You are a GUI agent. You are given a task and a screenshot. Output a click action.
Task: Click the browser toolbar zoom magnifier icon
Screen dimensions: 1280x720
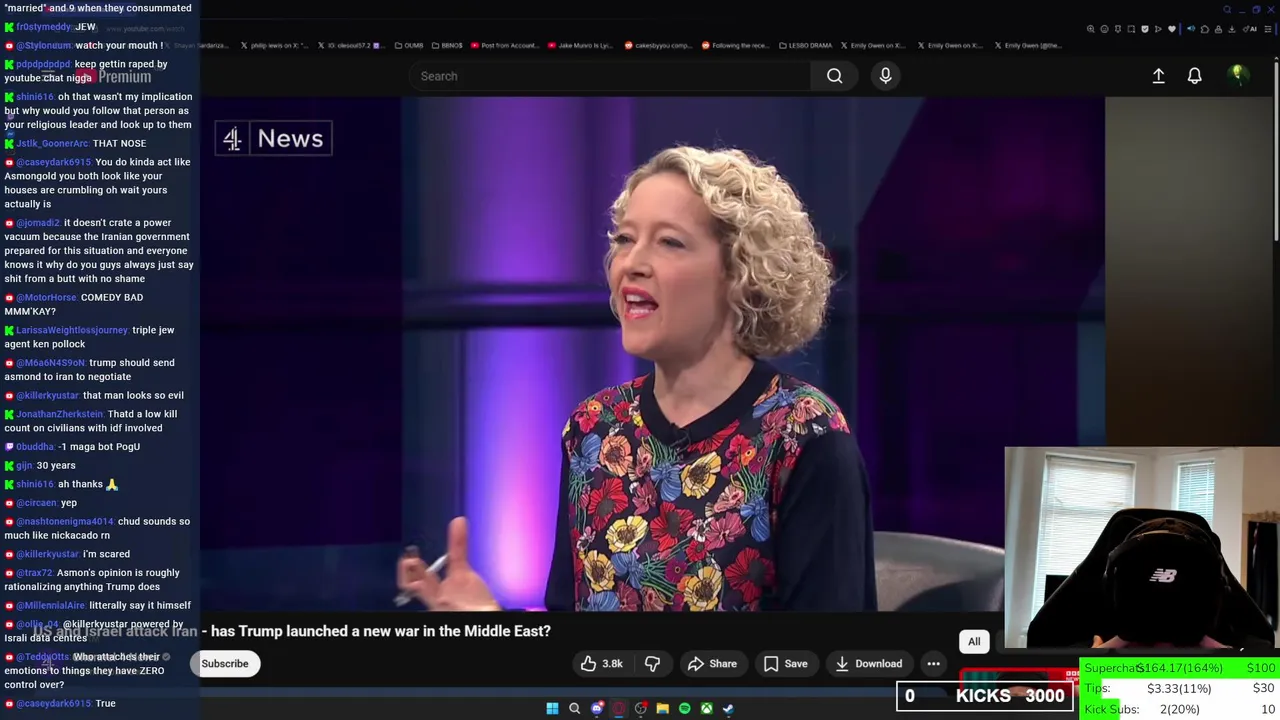(1091, 29)
